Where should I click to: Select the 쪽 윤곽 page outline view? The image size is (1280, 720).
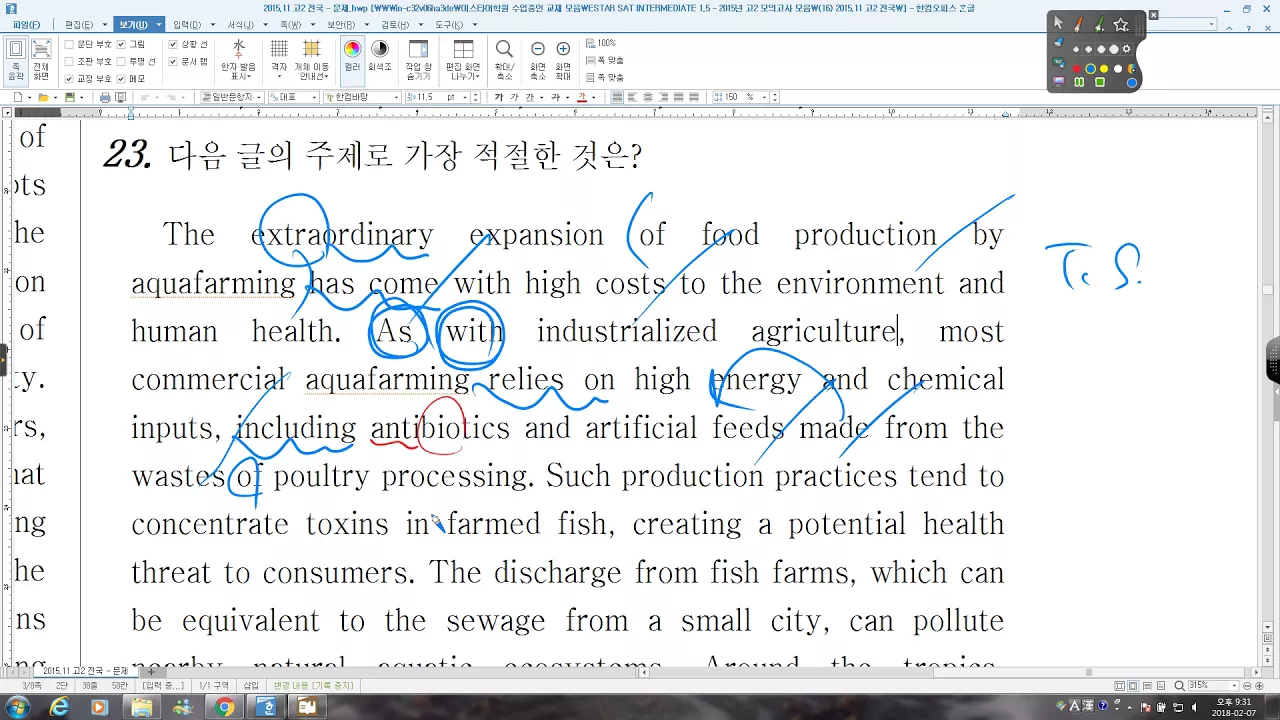tap(16, 61)
